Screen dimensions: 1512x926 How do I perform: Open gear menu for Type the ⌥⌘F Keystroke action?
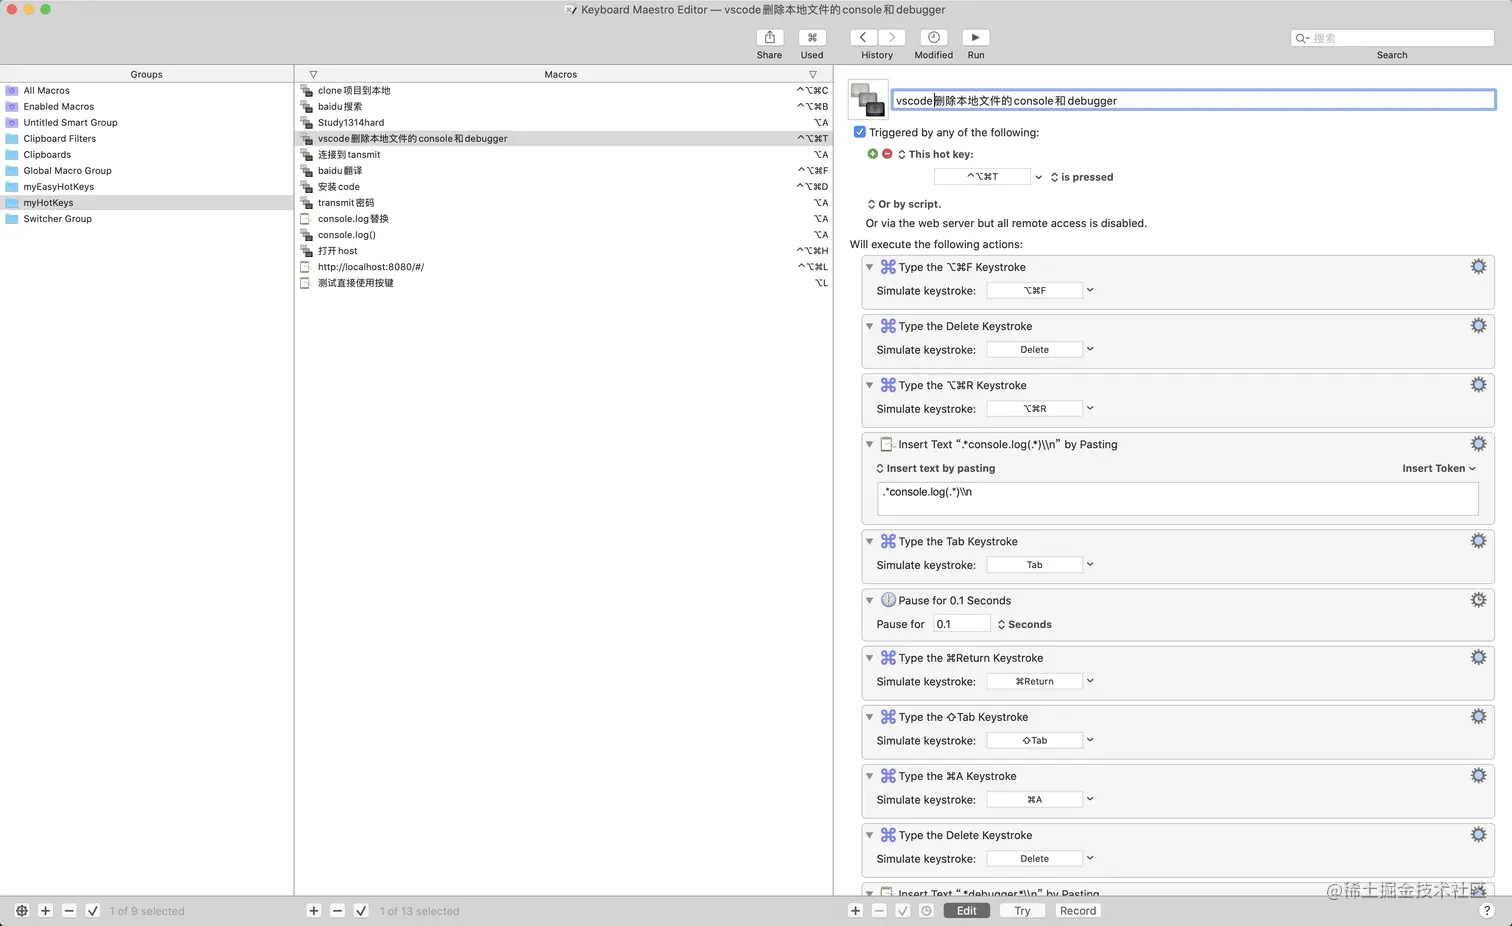point(1478,266)
